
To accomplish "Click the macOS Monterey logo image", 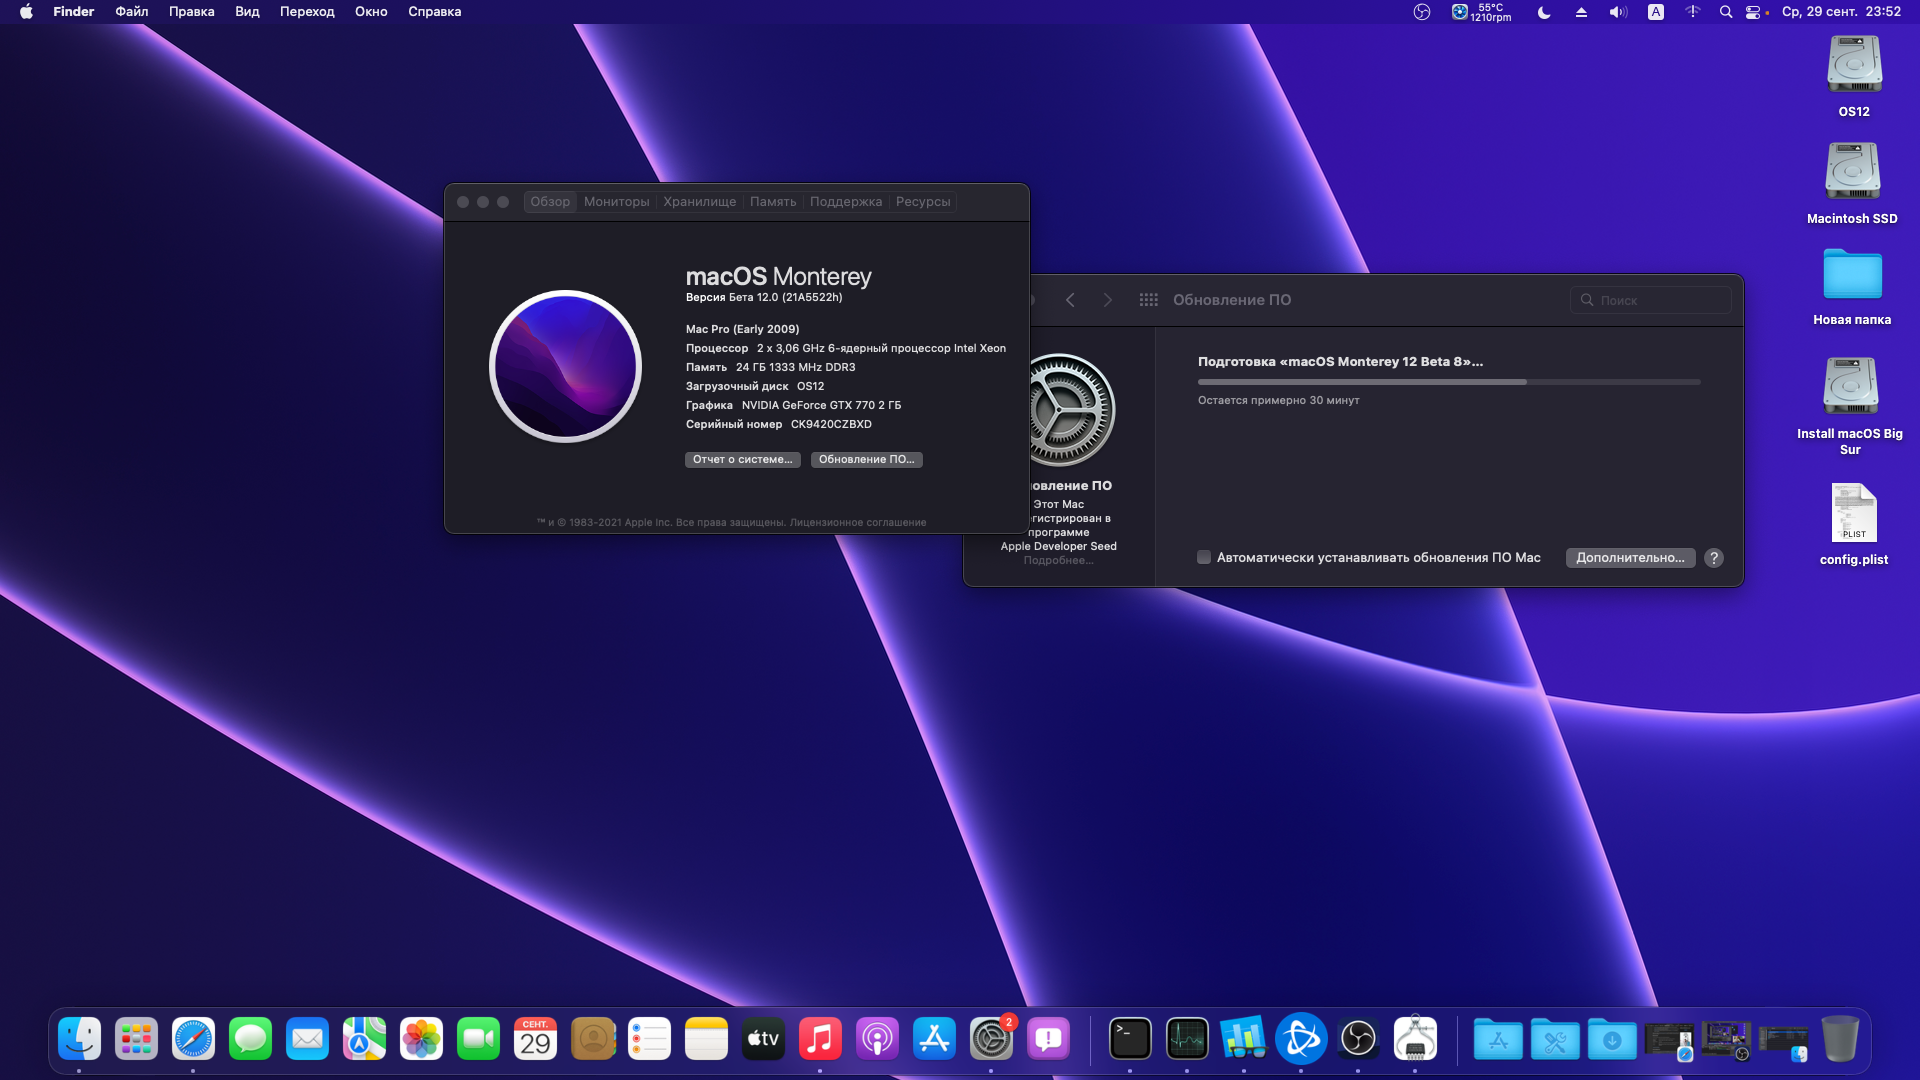I will point(565,366).
